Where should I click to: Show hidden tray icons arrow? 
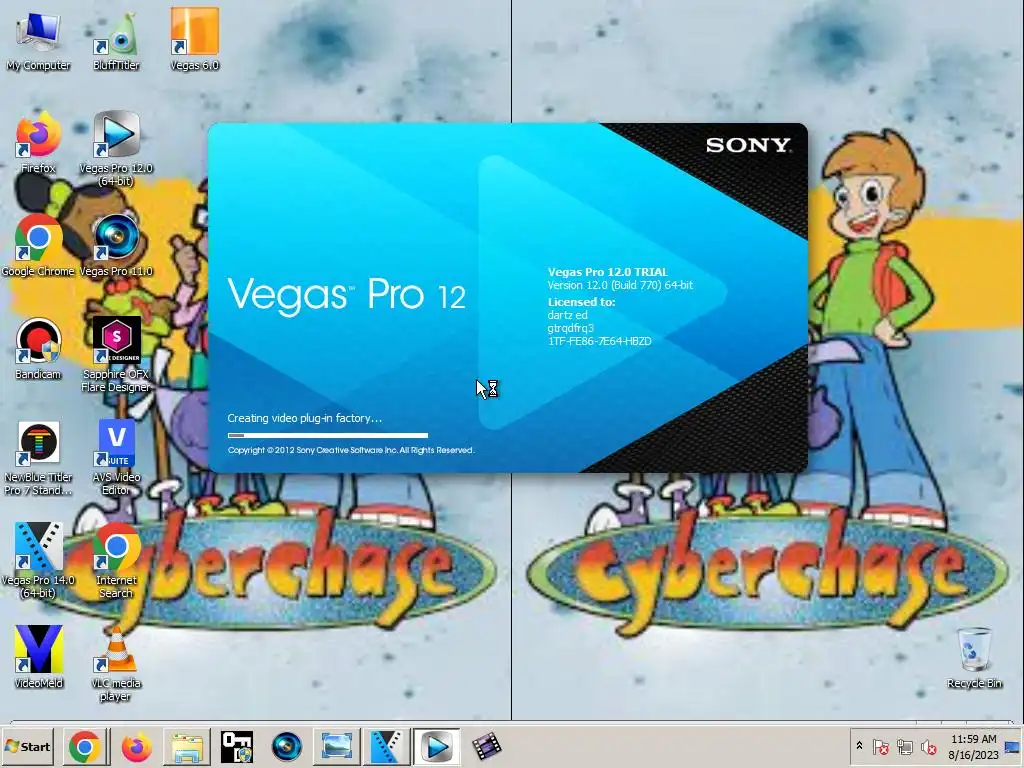(859, 746)
